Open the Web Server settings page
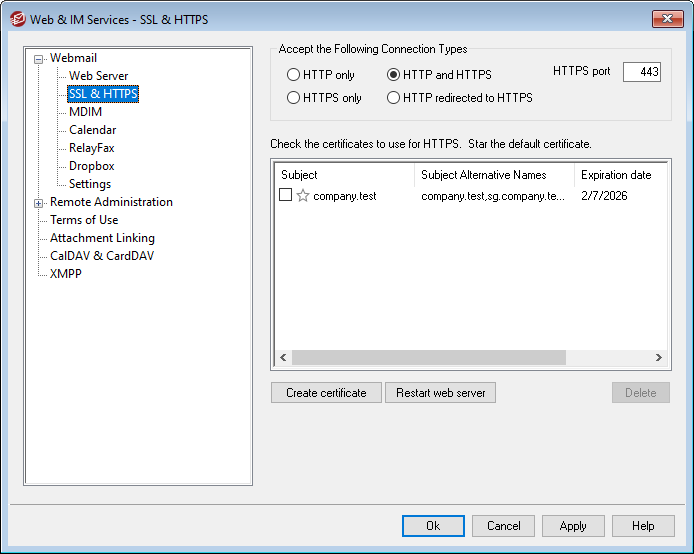 tap(98, 76)
